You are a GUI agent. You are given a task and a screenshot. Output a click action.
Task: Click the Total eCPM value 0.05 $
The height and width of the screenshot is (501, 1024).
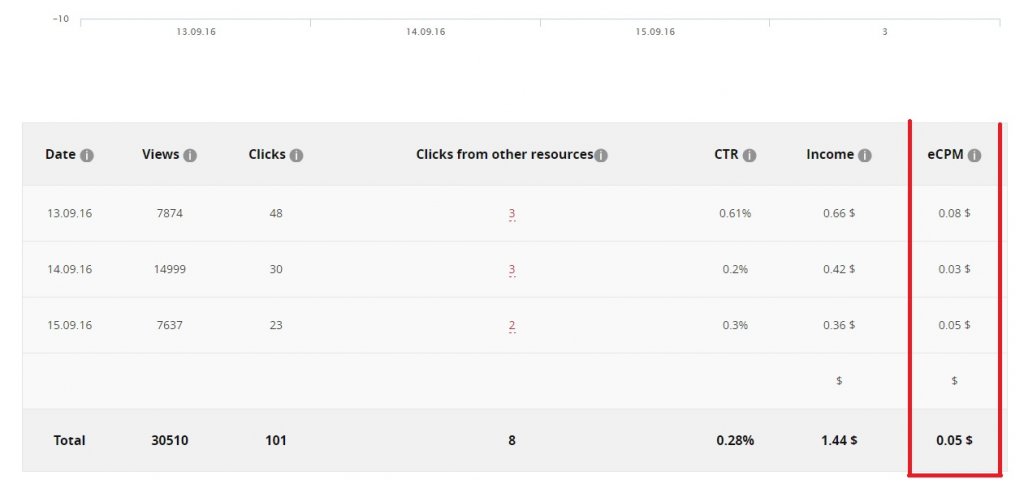(x=954, y=440)
